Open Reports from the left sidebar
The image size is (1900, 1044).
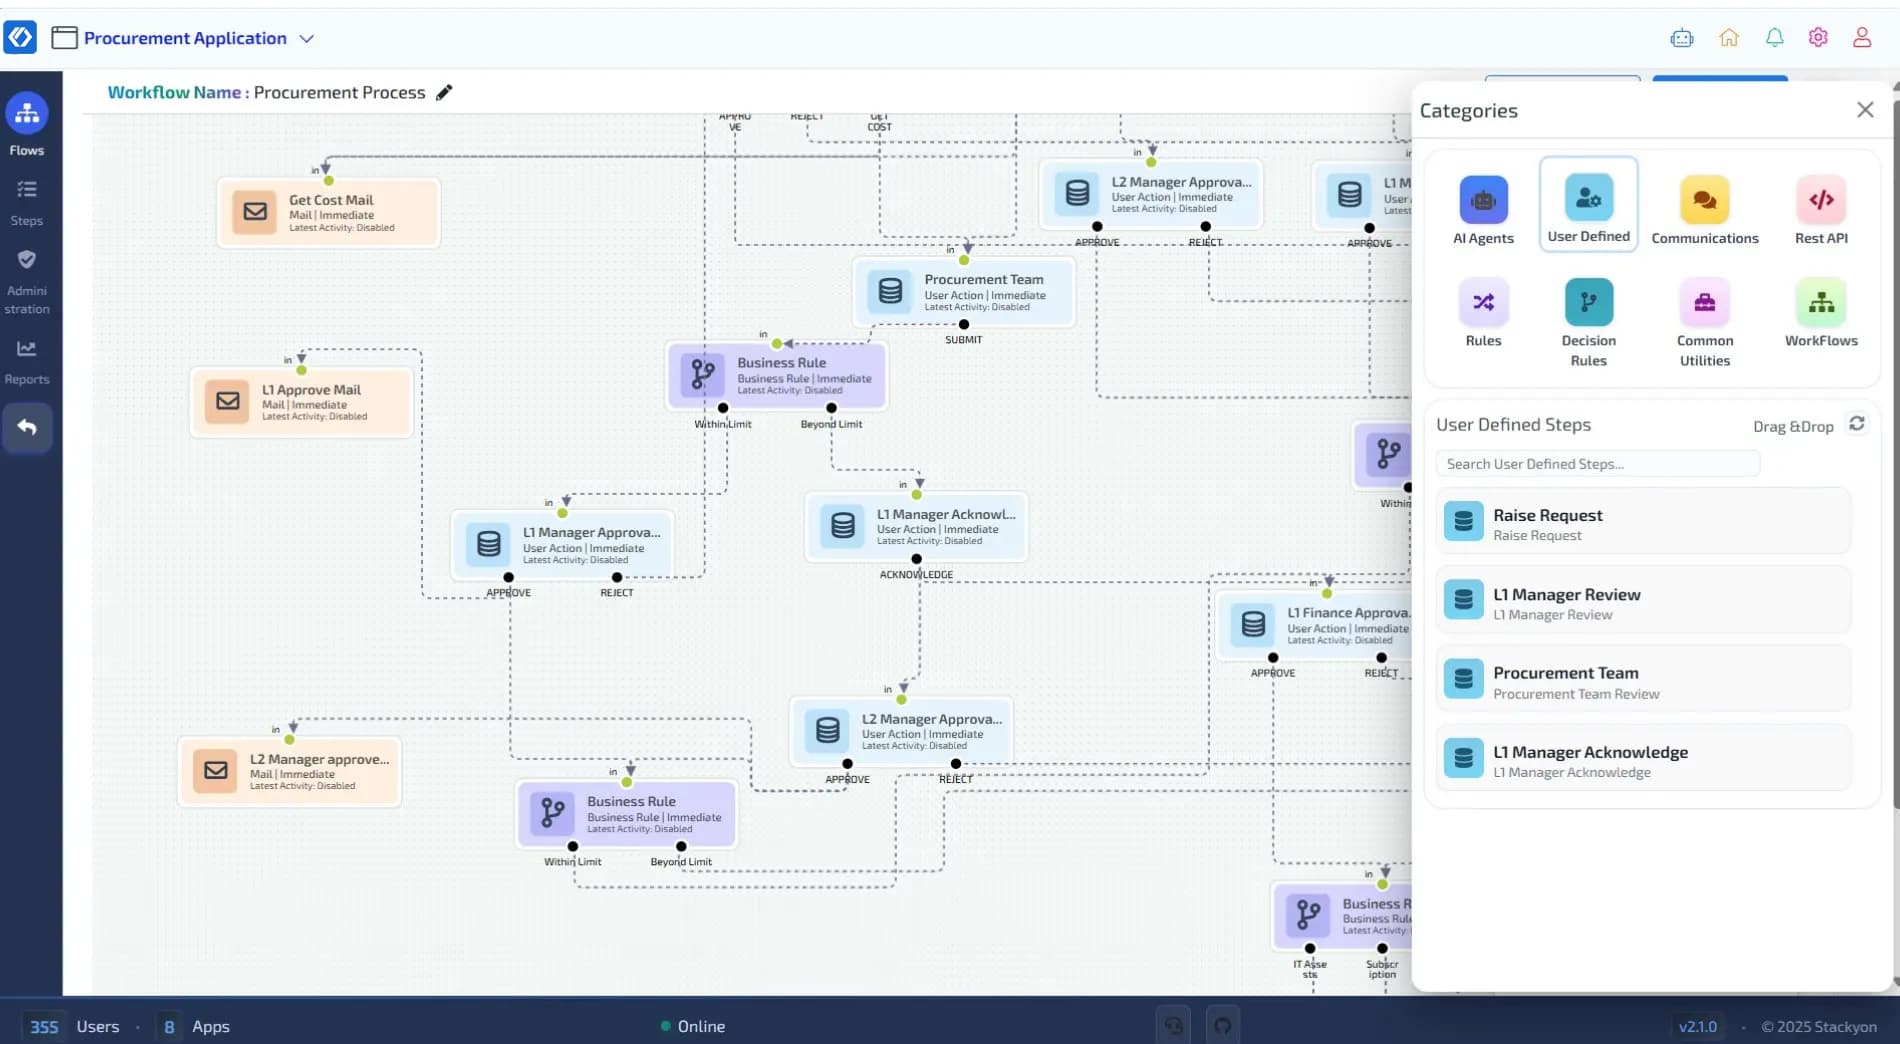pyautogui.click(x=27, y=360)
